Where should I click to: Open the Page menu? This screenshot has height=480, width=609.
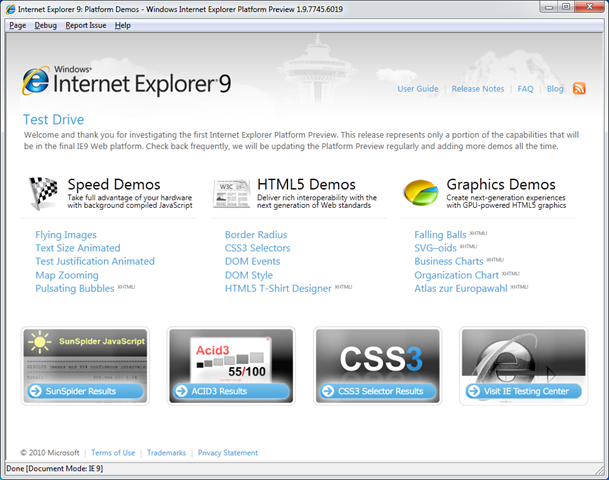coord(17,25)
